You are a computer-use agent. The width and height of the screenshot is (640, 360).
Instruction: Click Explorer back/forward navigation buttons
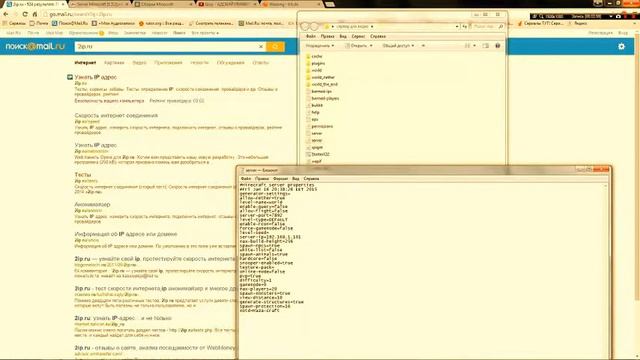tap(309, 27)
